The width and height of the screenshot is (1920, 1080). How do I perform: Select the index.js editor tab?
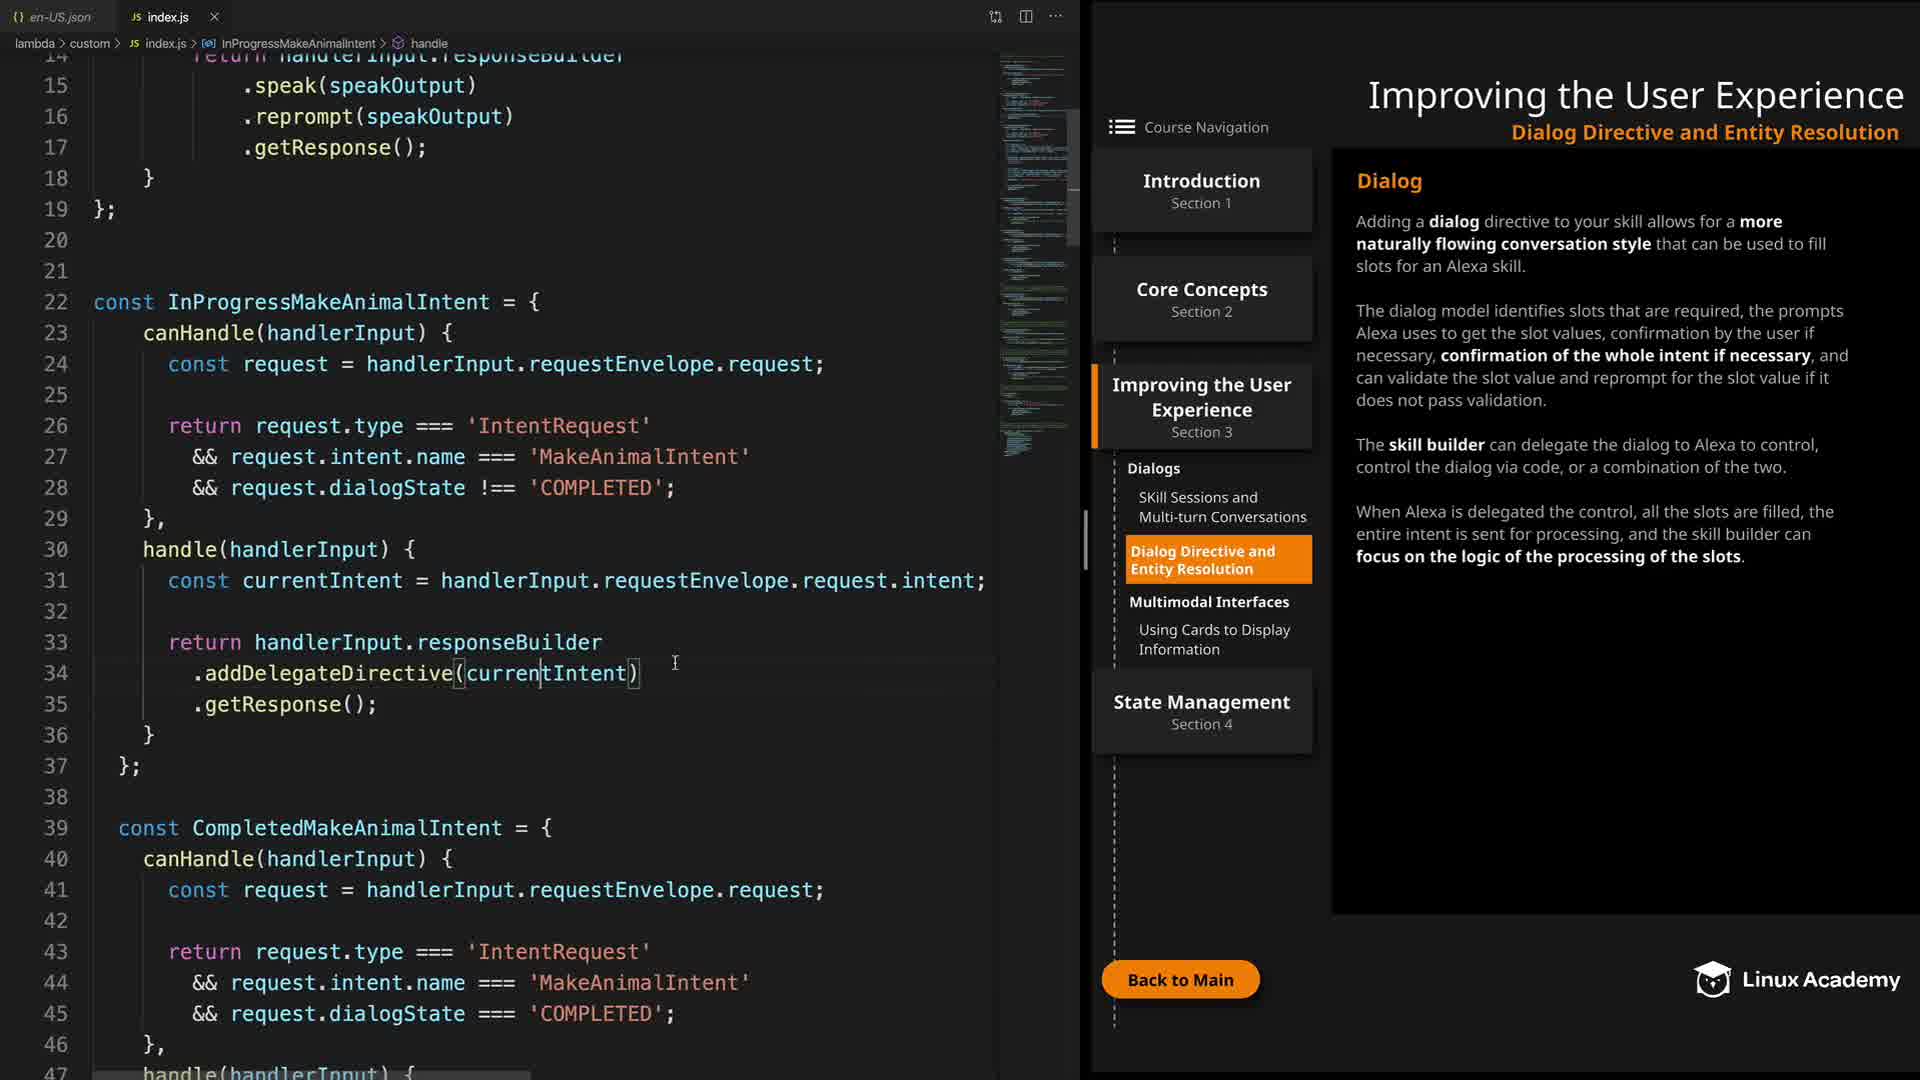167,17
